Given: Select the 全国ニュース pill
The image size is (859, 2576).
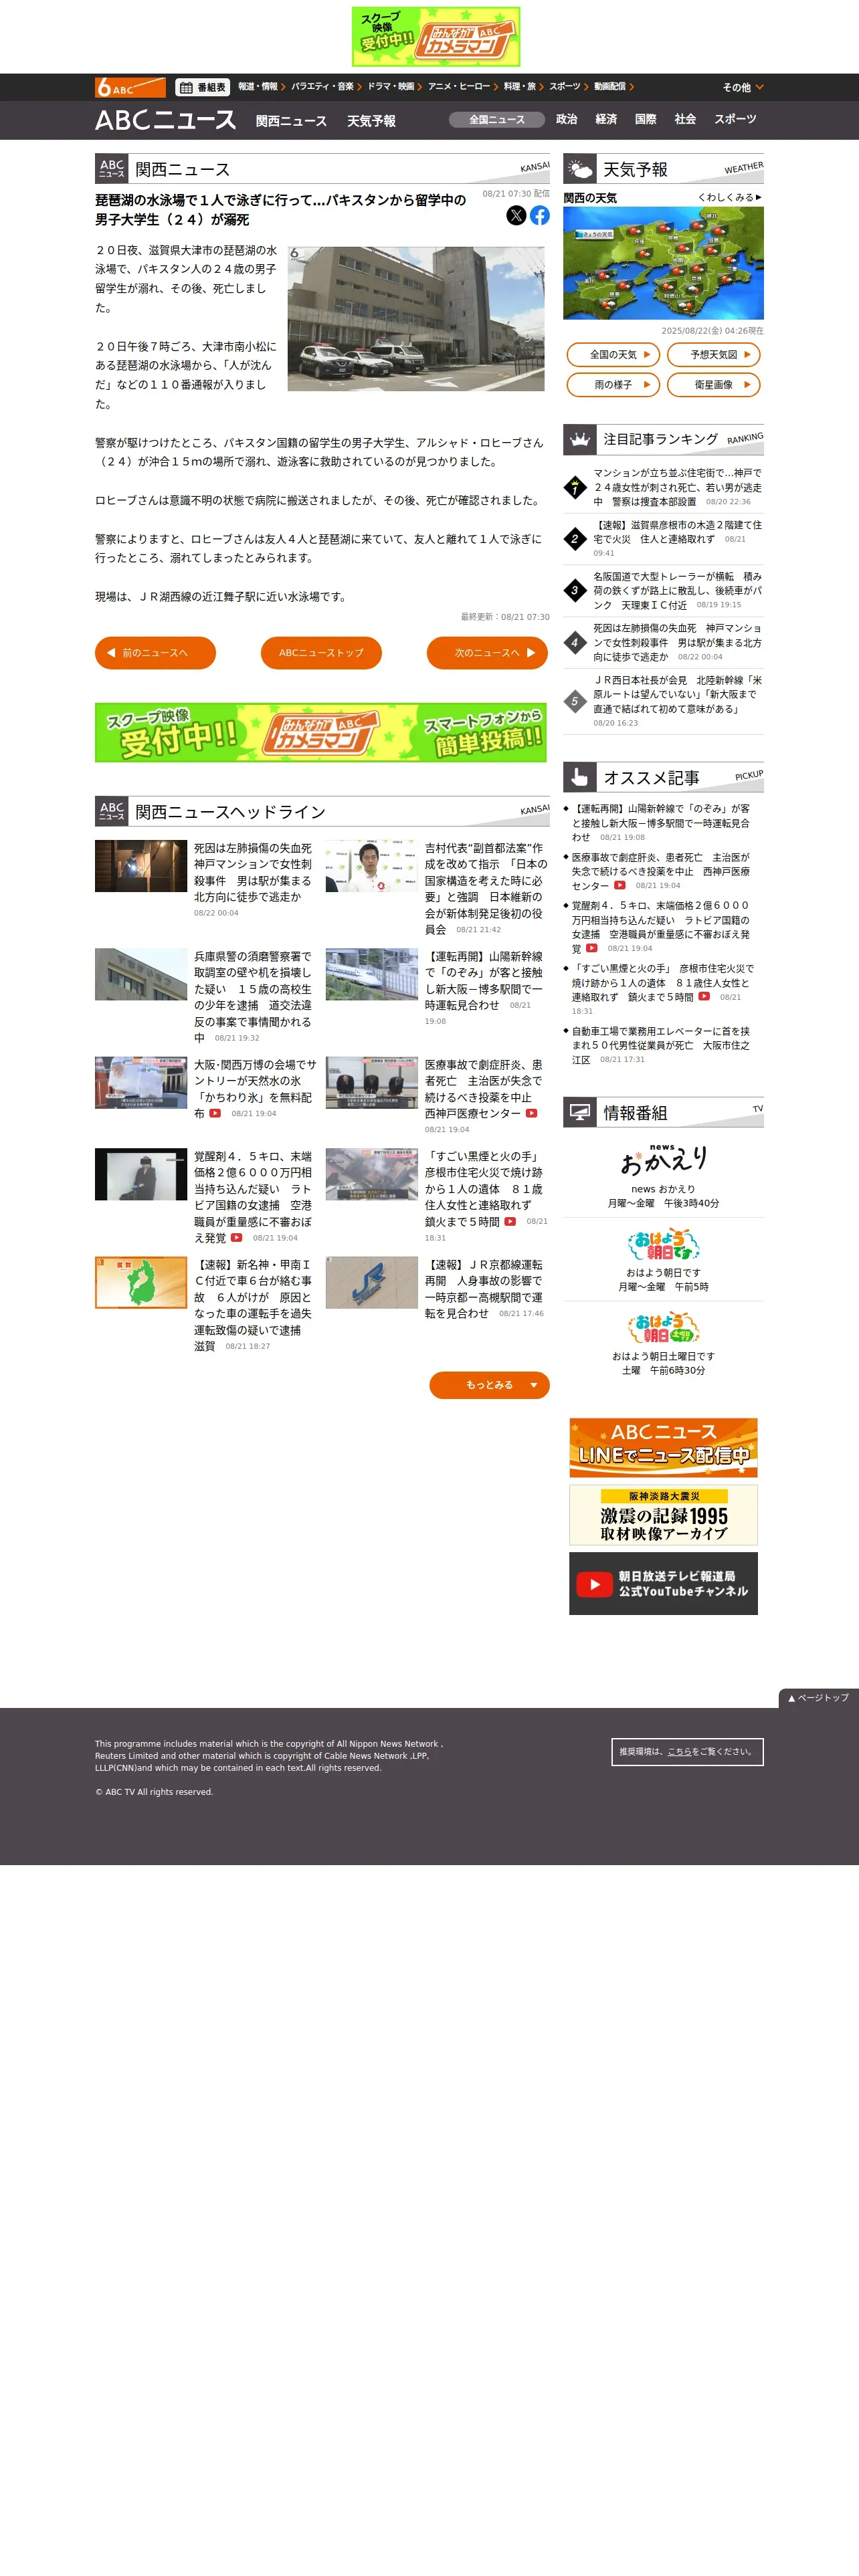Looking at the screenshot, I should tap(496, 120).
